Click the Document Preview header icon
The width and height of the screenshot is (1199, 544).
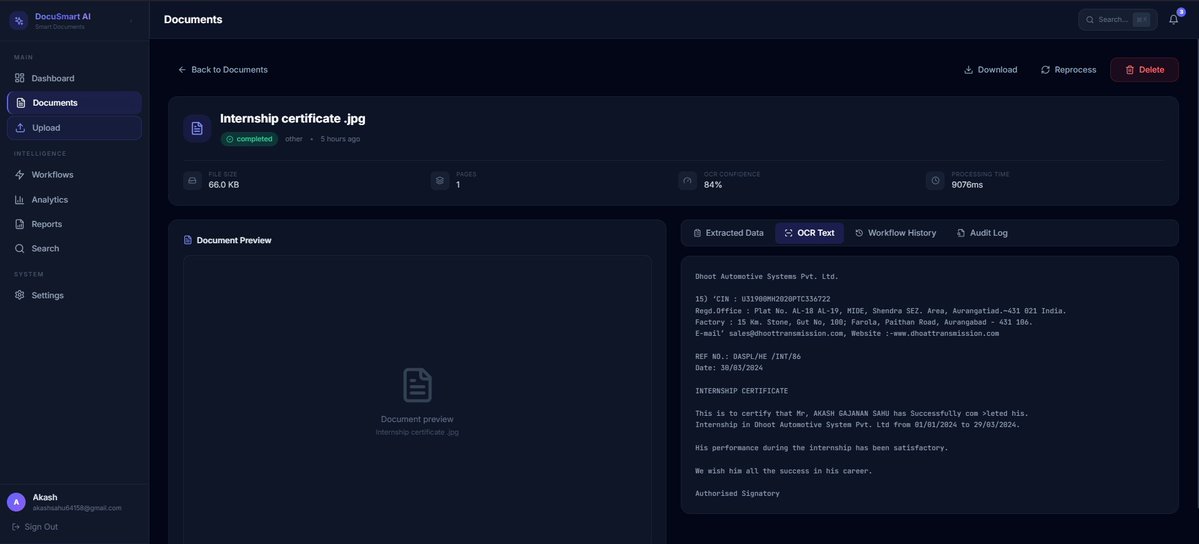[x=188, y=240]
